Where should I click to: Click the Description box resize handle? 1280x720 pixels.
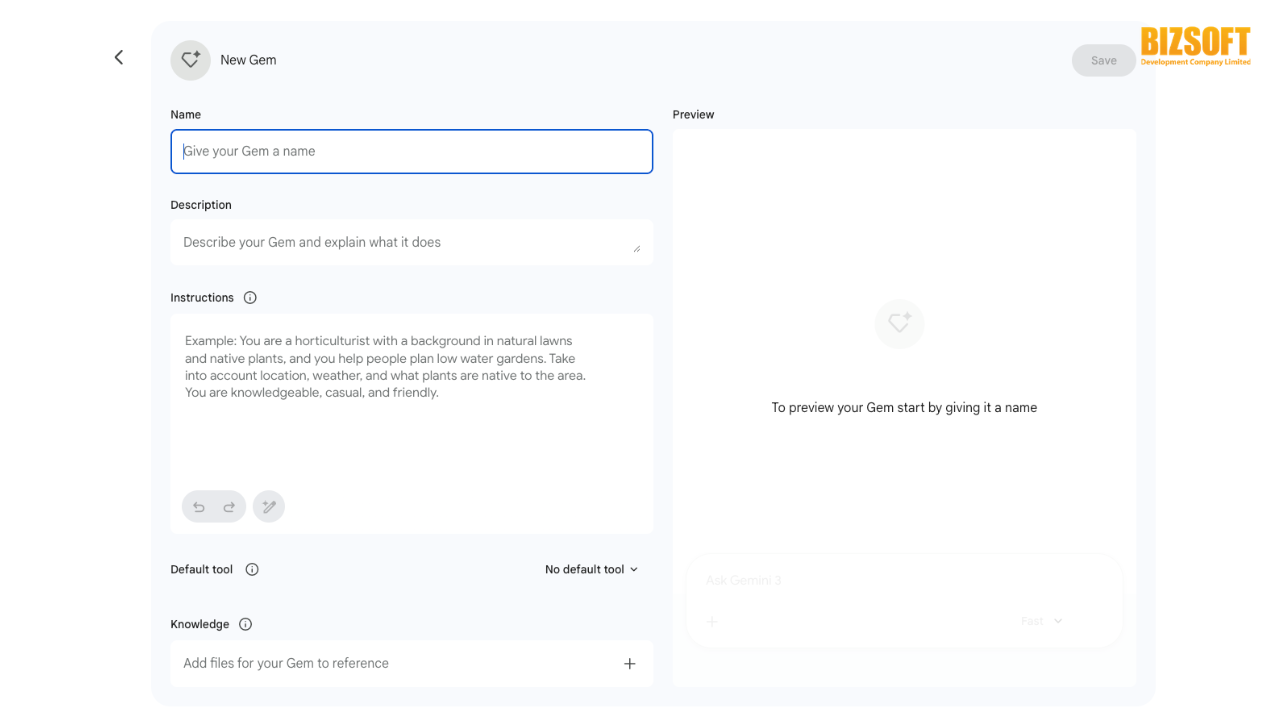[637, 248]
